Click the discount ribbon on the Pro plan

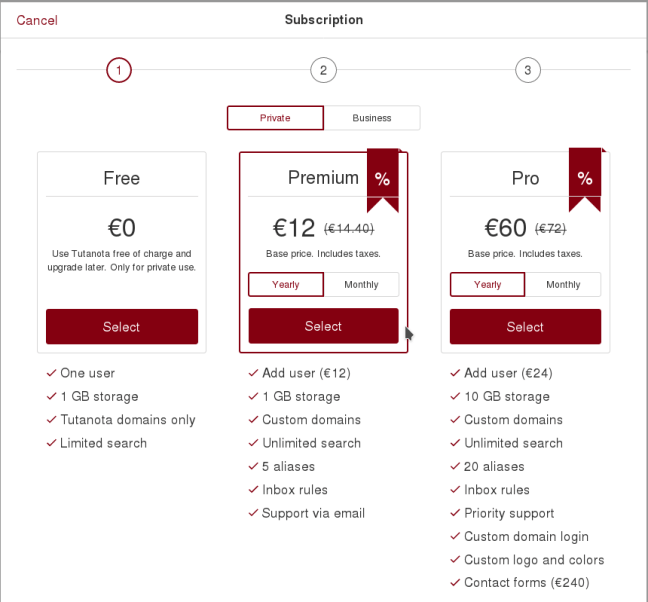click(x=585, y=178)
